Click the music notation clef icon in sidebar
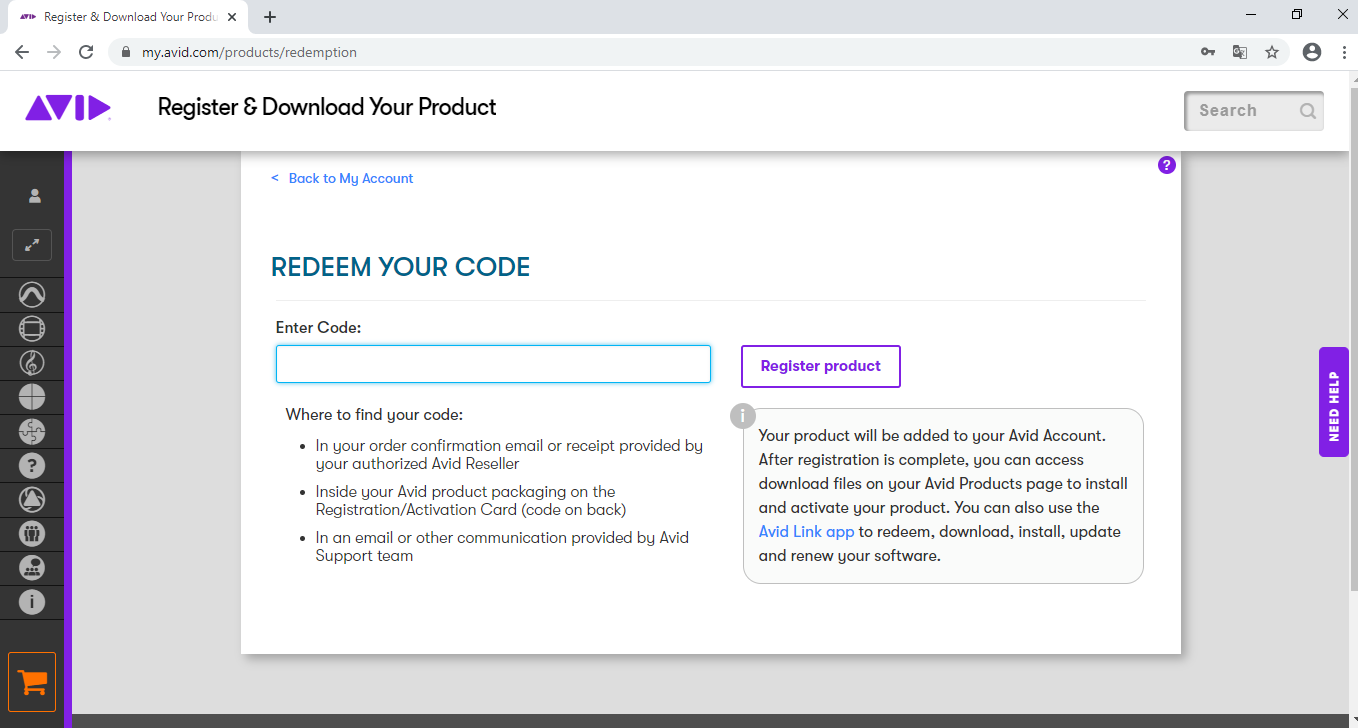1358x728 pixels. pos(31,362)
